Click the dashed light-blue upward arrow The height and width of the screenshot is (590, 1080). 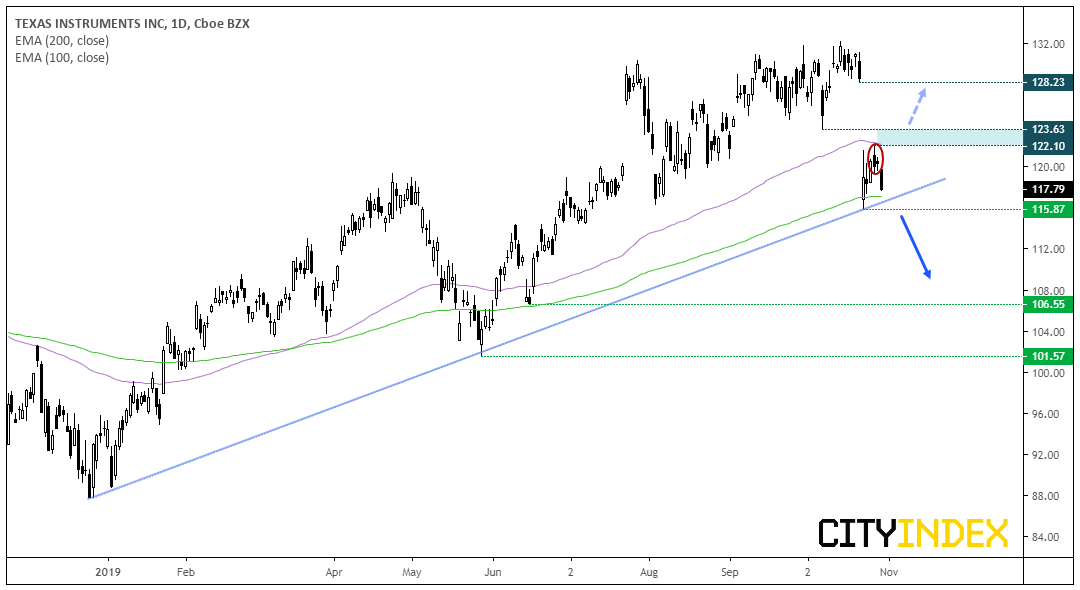[x=916, y=105]
